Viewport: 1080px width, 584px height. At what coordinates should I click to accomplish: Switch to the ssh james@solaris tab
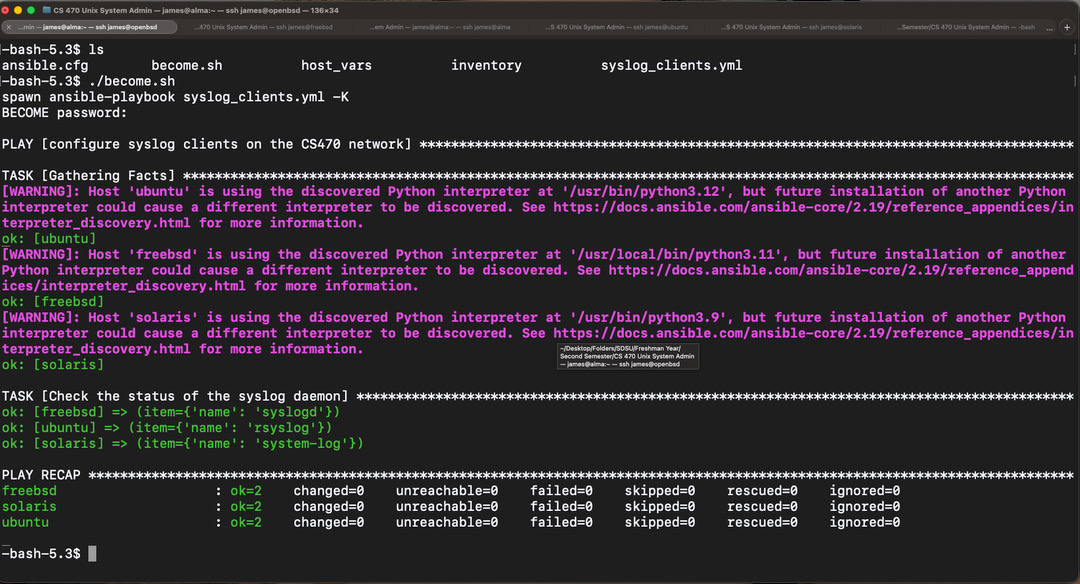(793, 27)
